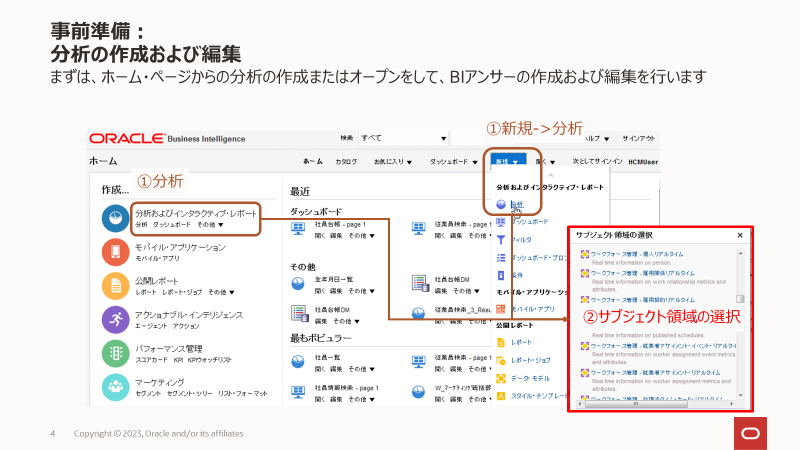
Task: Select 分析 in the 新規 menu
Action: pos(517,205)
